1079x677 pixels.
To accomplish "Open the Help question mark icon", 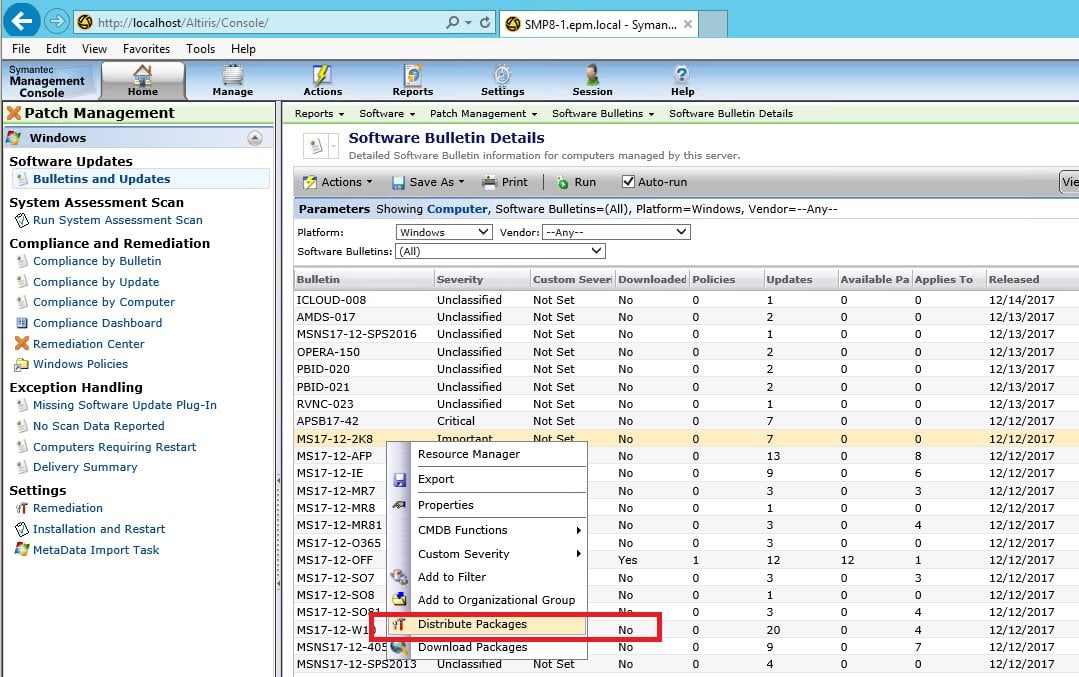I will point(682,74).
